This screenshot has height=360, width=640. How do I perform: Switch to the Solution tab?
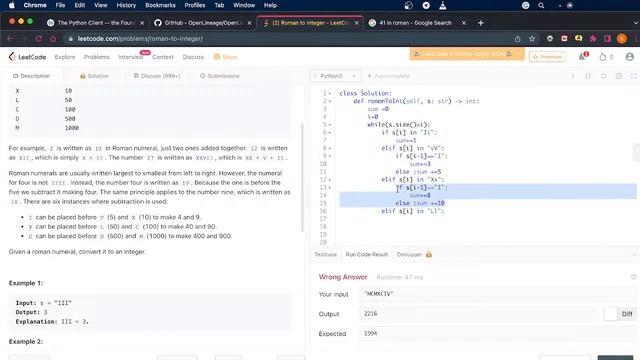pos(94,76)
